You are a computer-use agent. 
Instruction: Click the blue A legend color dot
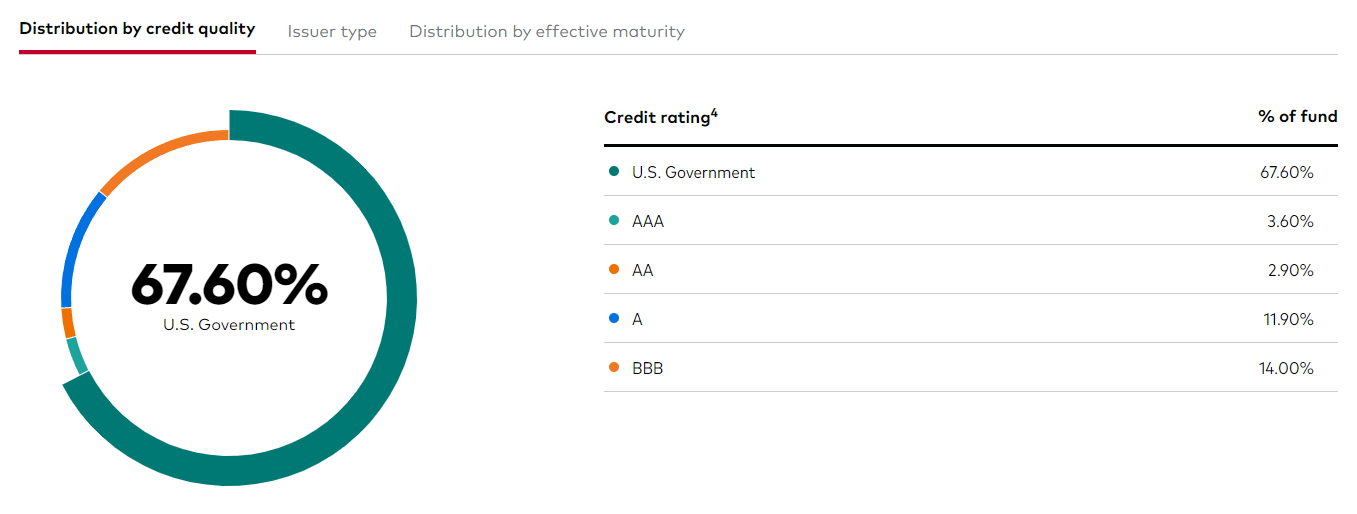[614, 319]
